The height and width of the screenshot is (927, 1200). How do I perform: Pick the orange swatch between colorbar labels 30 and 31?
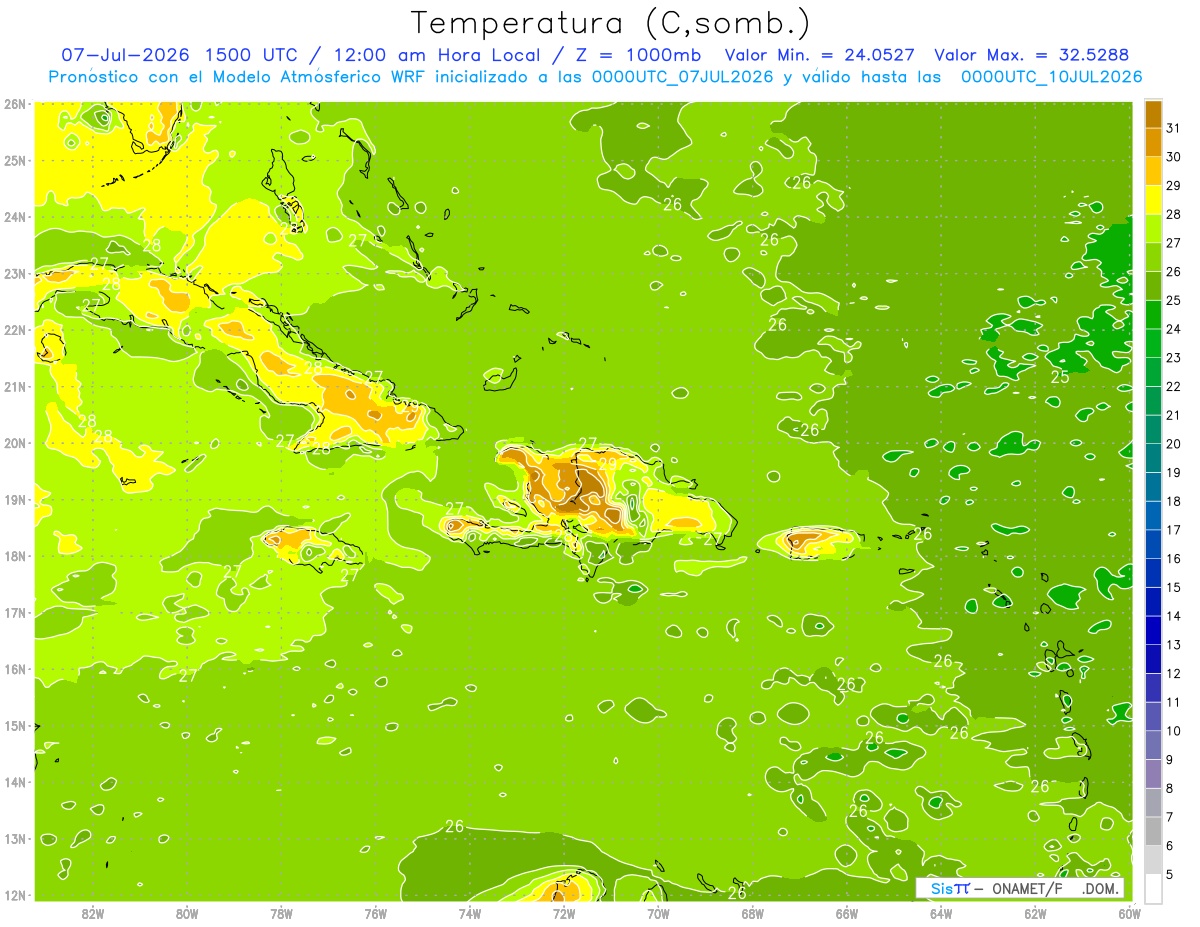1153,142
